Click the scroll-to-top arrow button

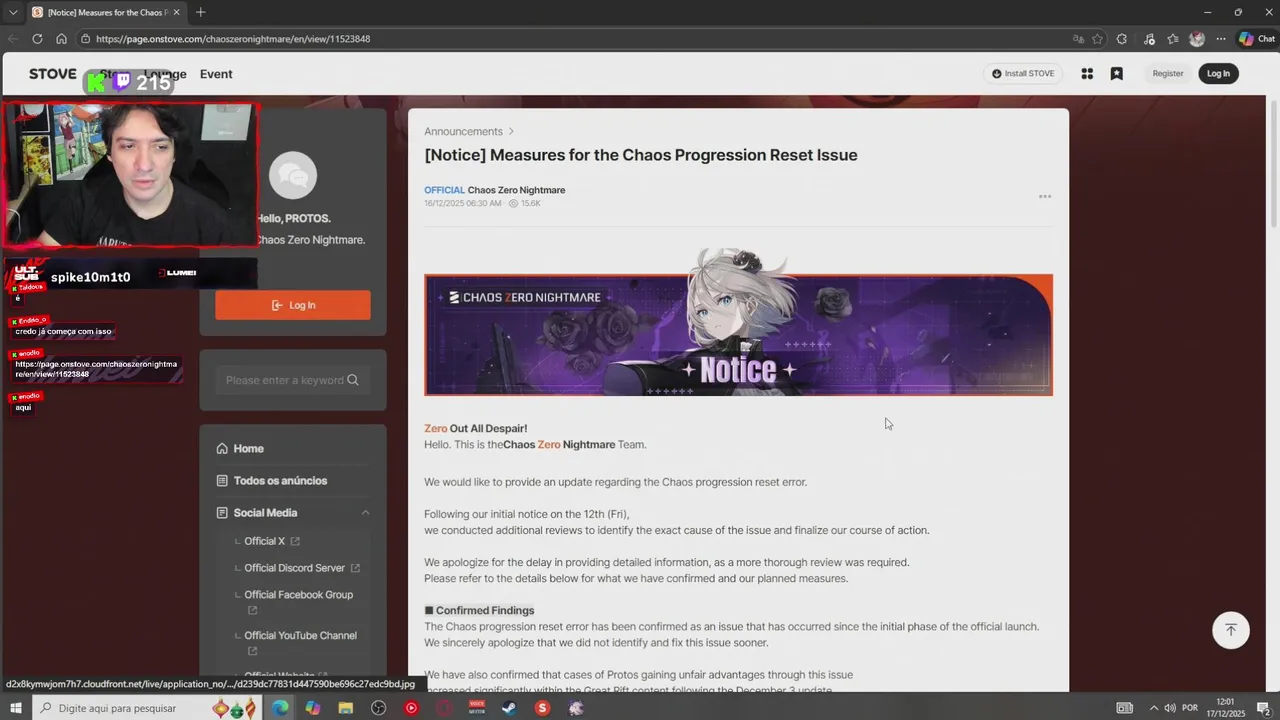1231,630
